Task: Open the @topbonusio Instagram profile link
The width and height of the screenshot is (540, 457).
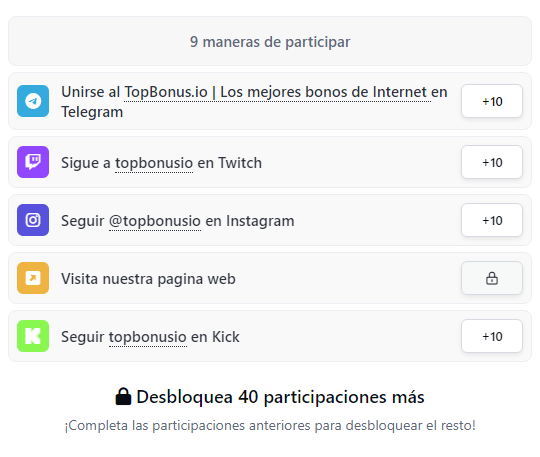Action: click(x=155, y=221)
